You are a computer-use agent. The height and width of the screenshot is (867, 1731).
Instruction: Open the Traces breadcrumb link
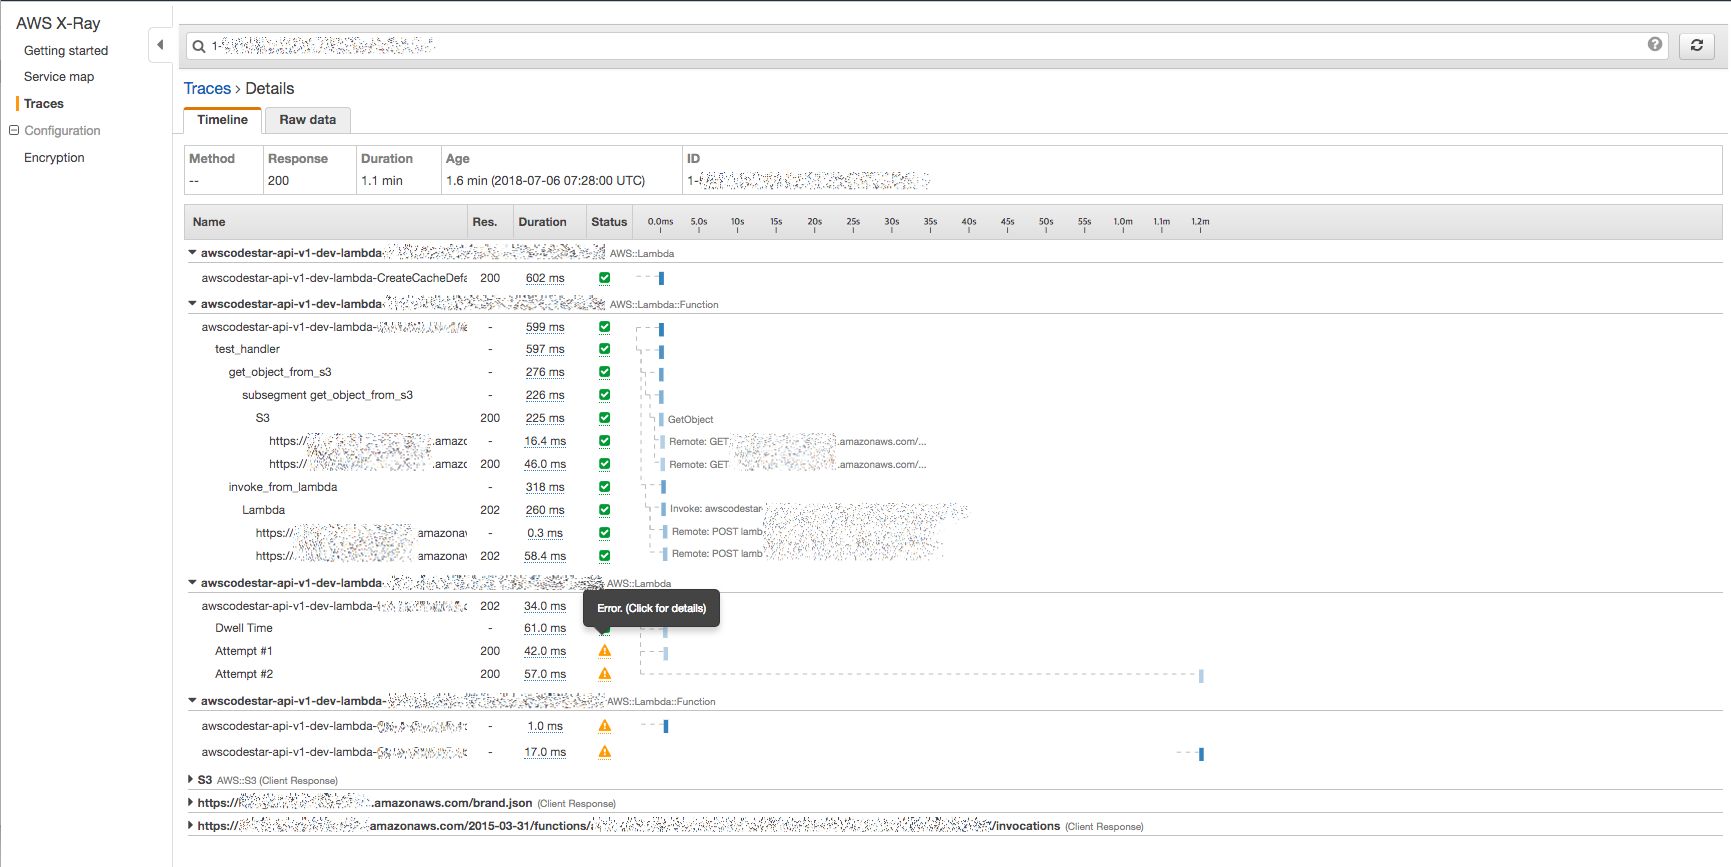pyautogui.click(x=207, y=89)
